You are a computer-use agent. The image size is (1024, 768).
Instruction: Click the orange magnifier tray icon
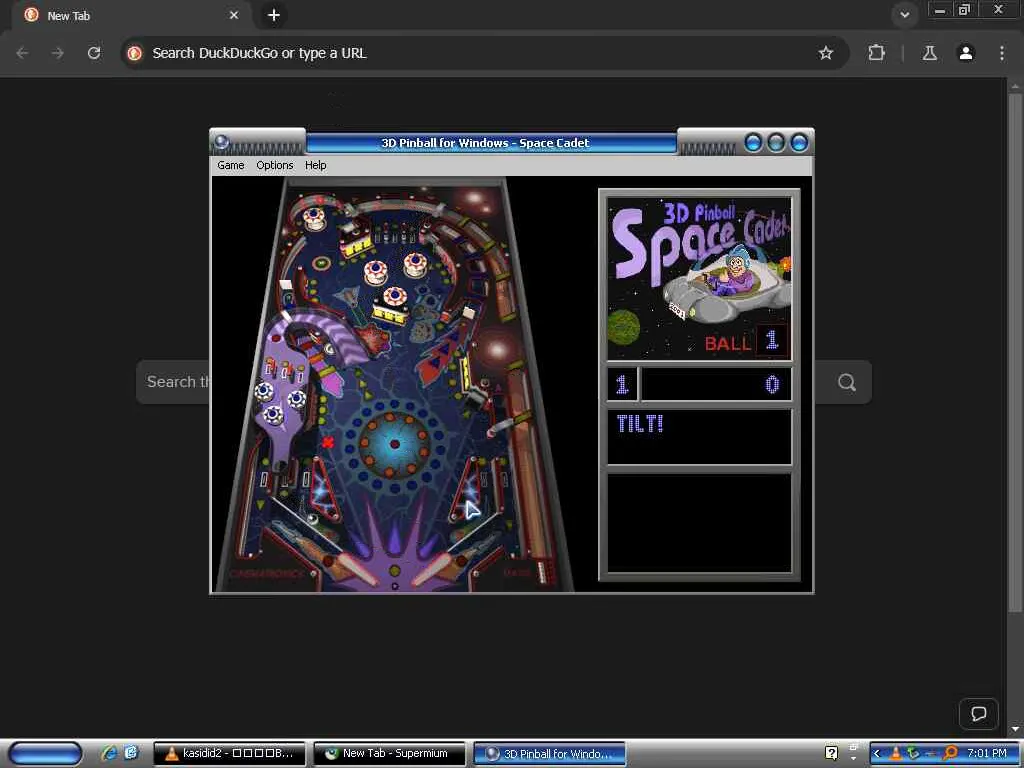pos(950,754)
